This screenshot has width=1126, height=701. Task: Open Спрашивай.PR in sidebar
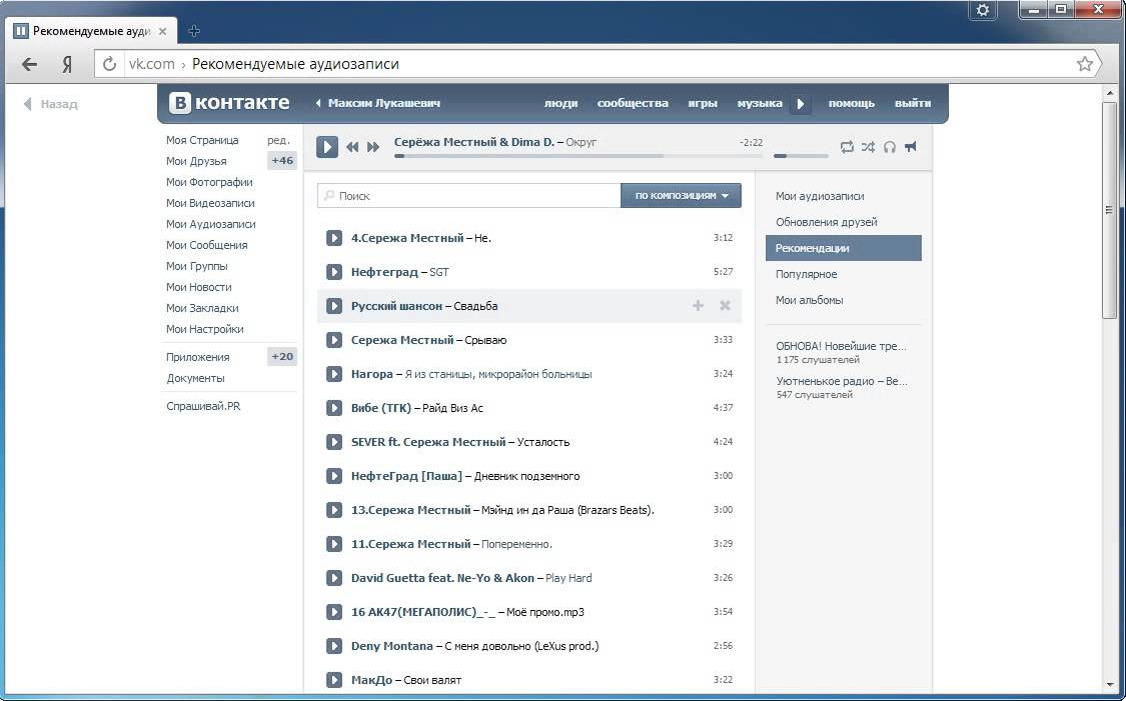(203, 407)
